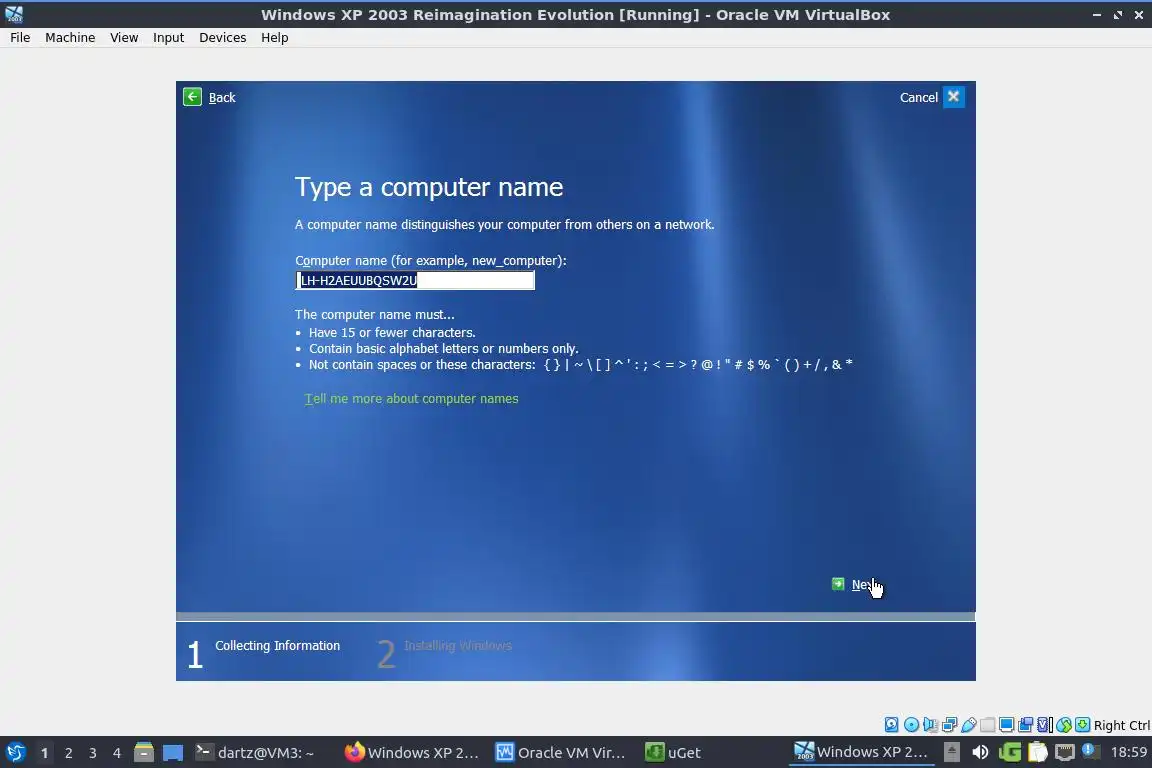
Task: Click the clipboard manager tray icon
Action: click(x=1037, y=752)
